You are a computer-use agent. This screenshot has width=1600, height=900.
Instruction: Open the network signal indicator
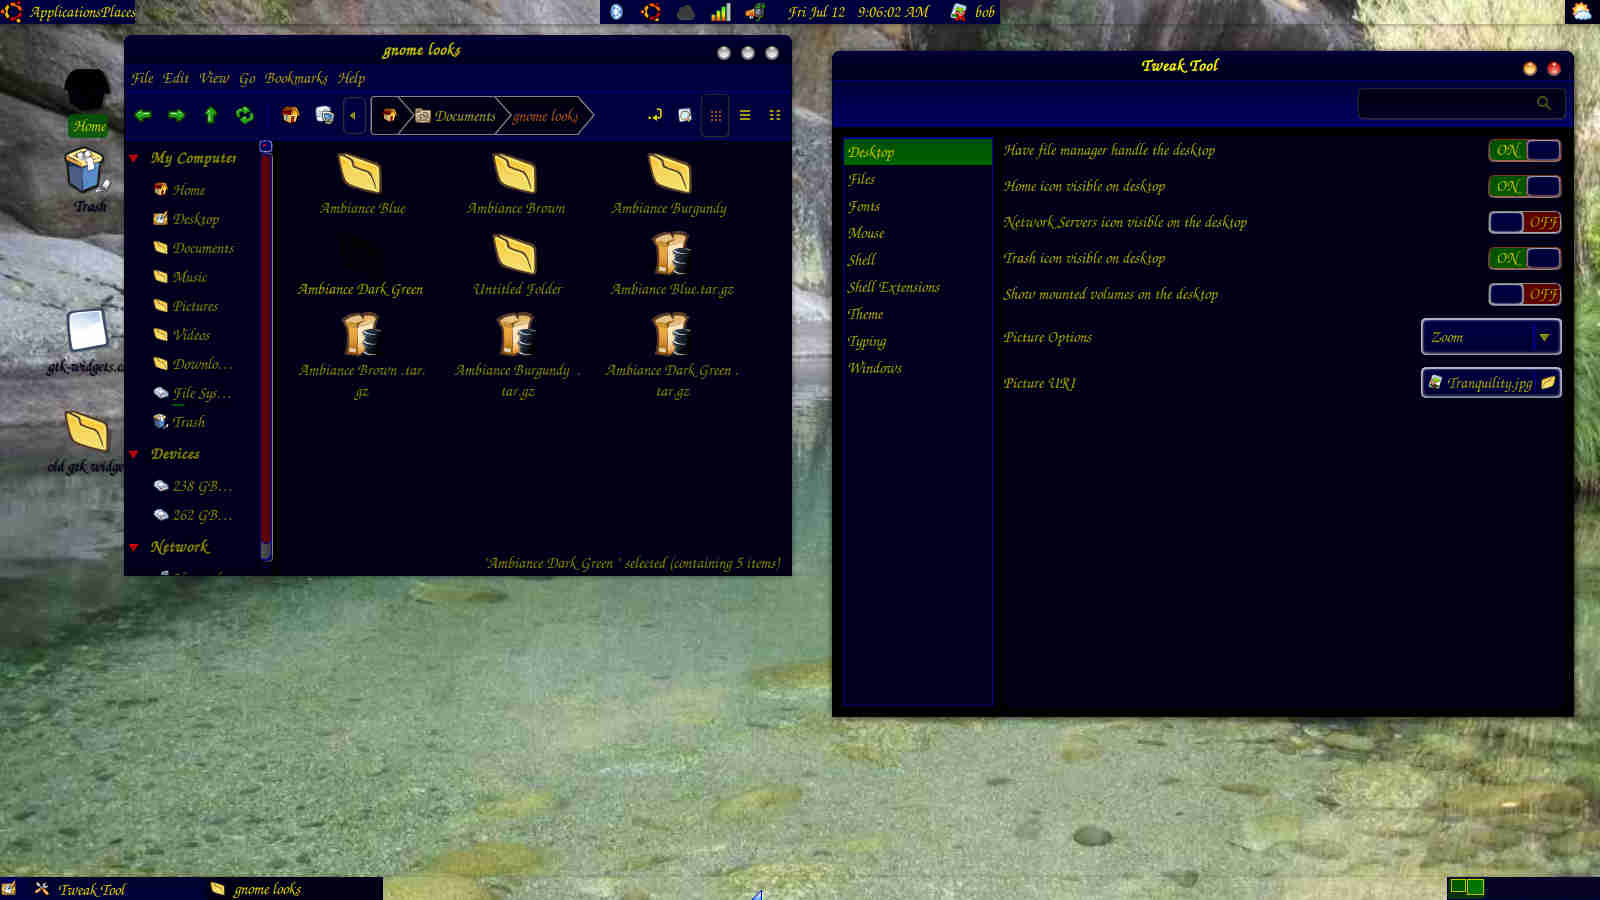(720, 12)
